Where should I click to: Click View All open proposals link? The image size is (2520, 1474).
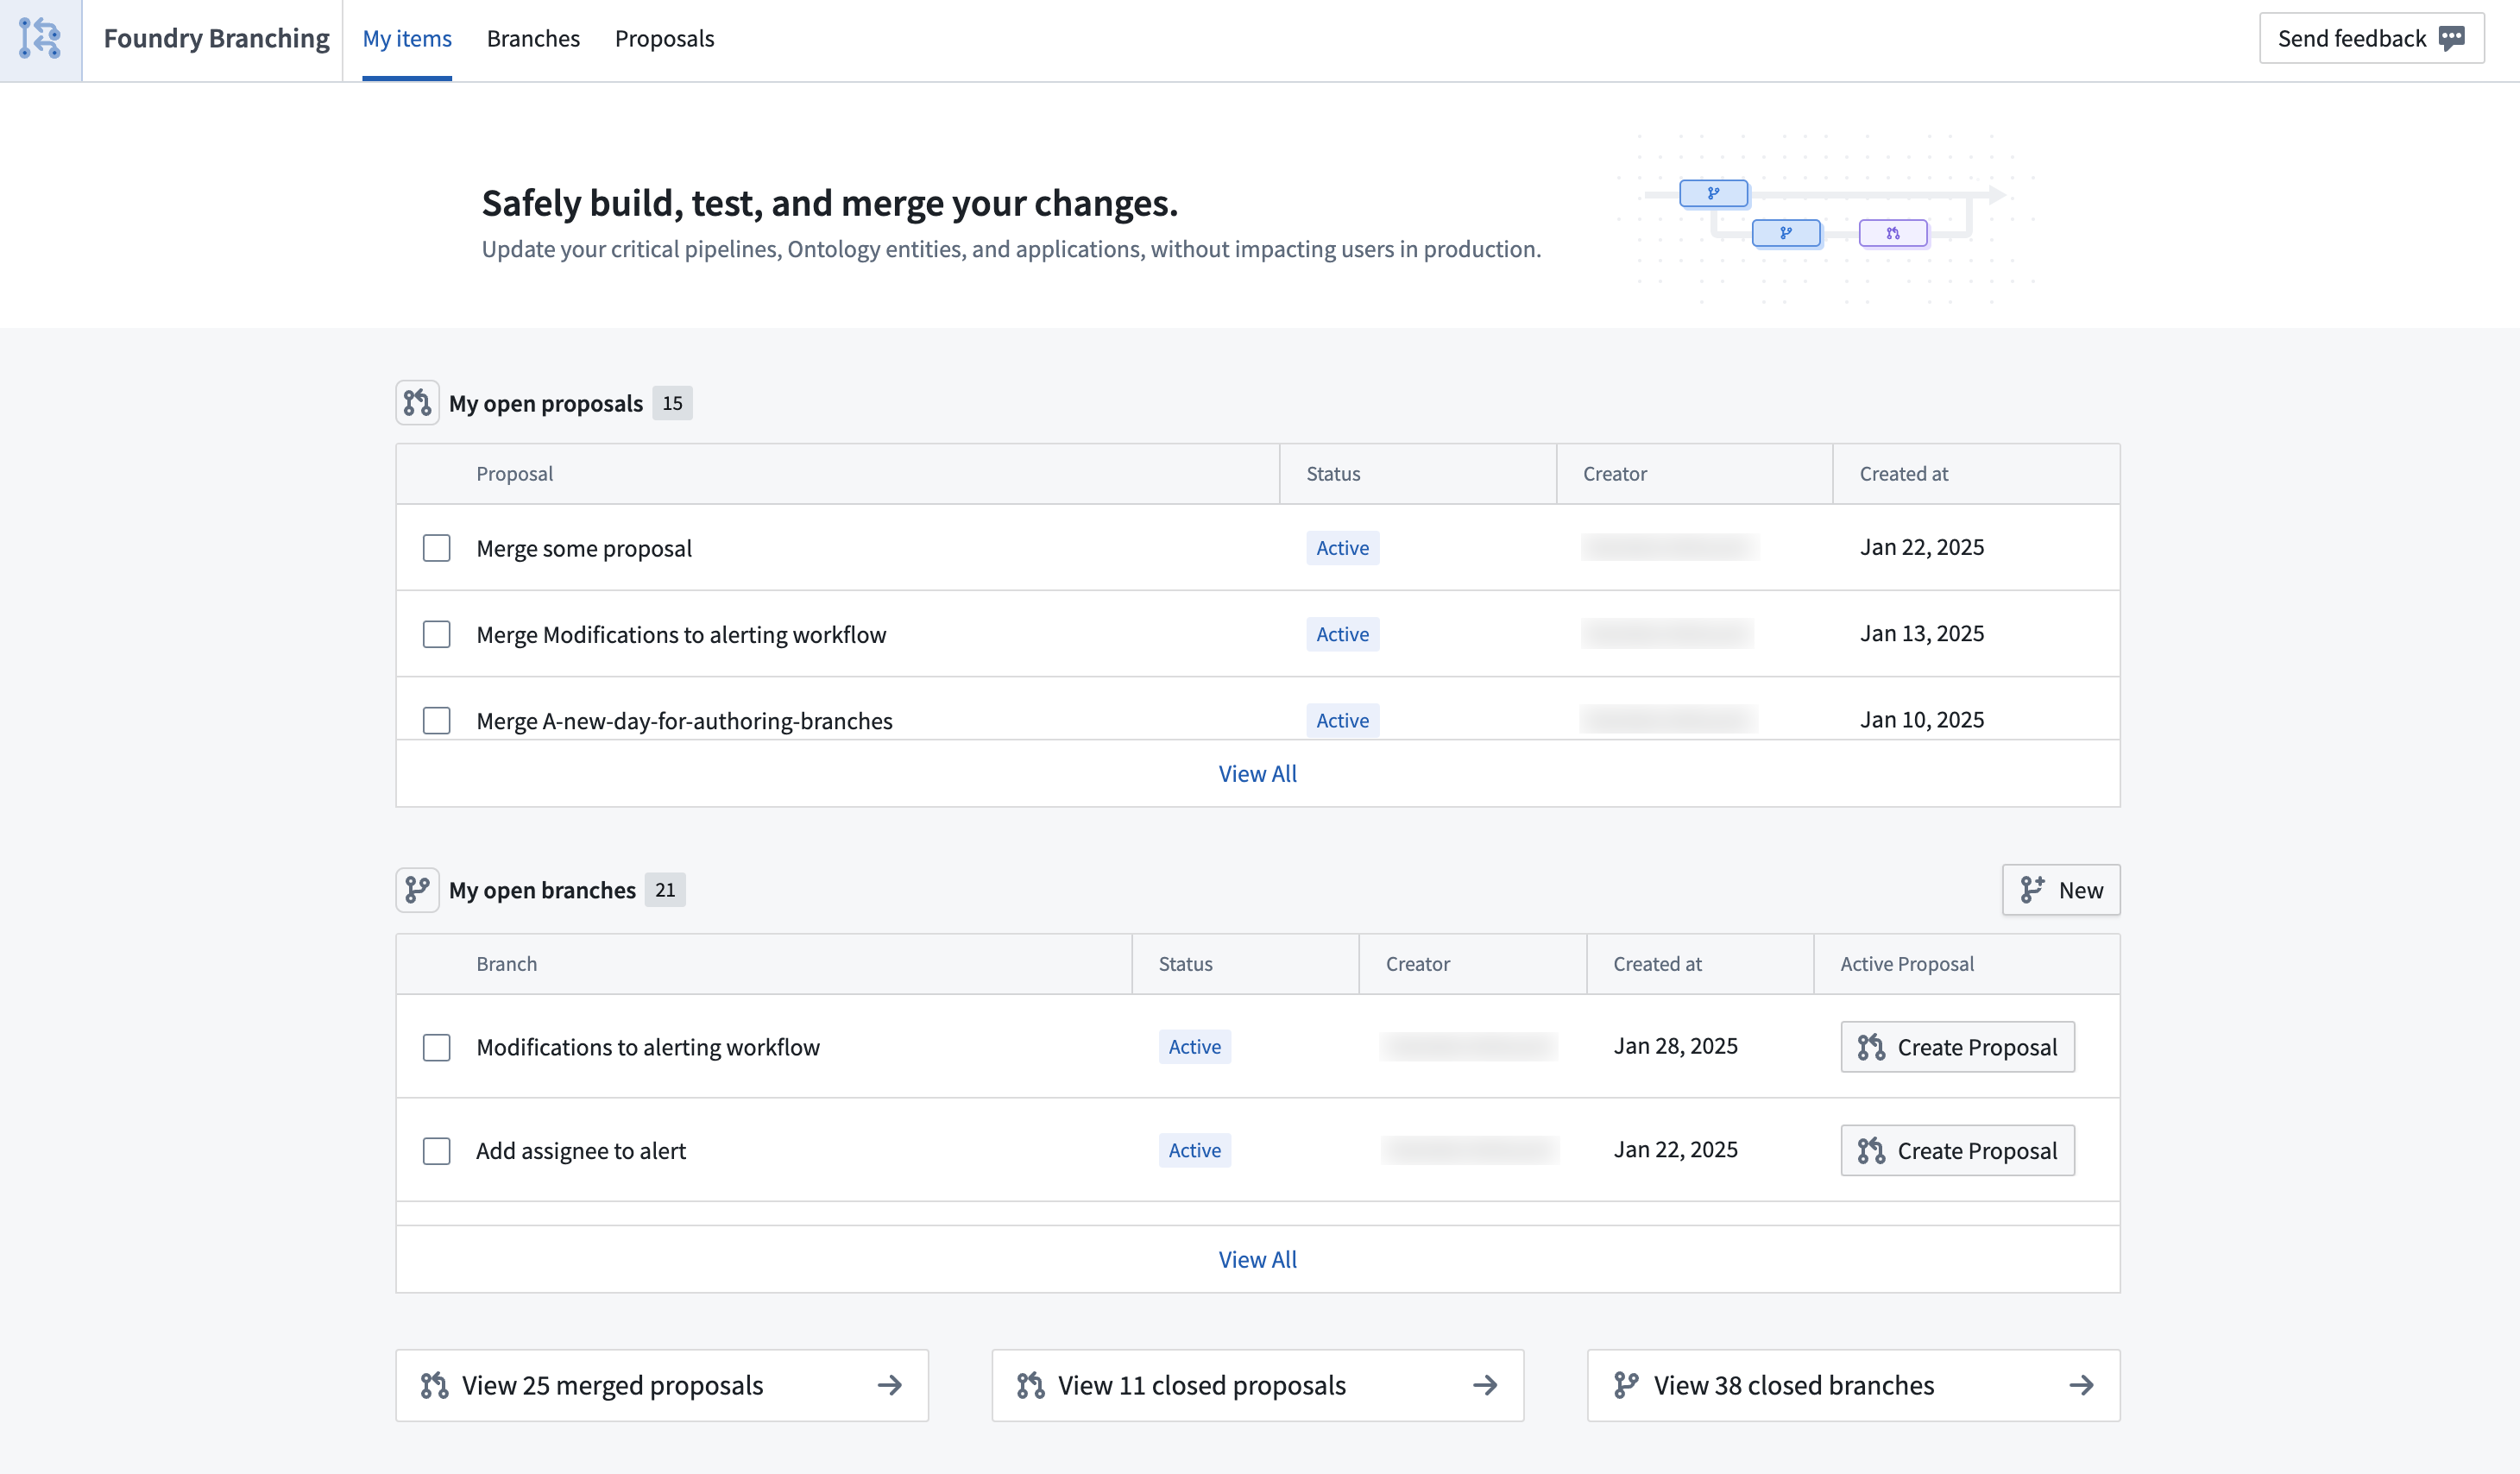tap(1257, 772)
